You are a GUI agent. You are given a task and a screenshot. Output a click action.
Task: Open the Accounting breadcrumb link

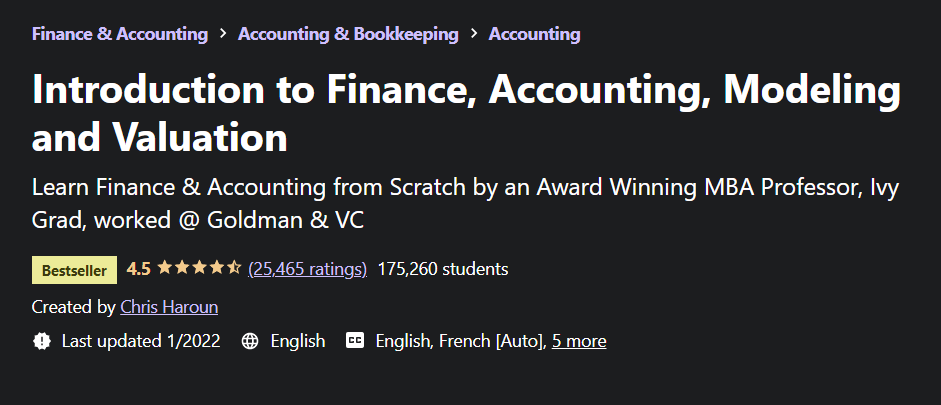(x=534, y=34)
